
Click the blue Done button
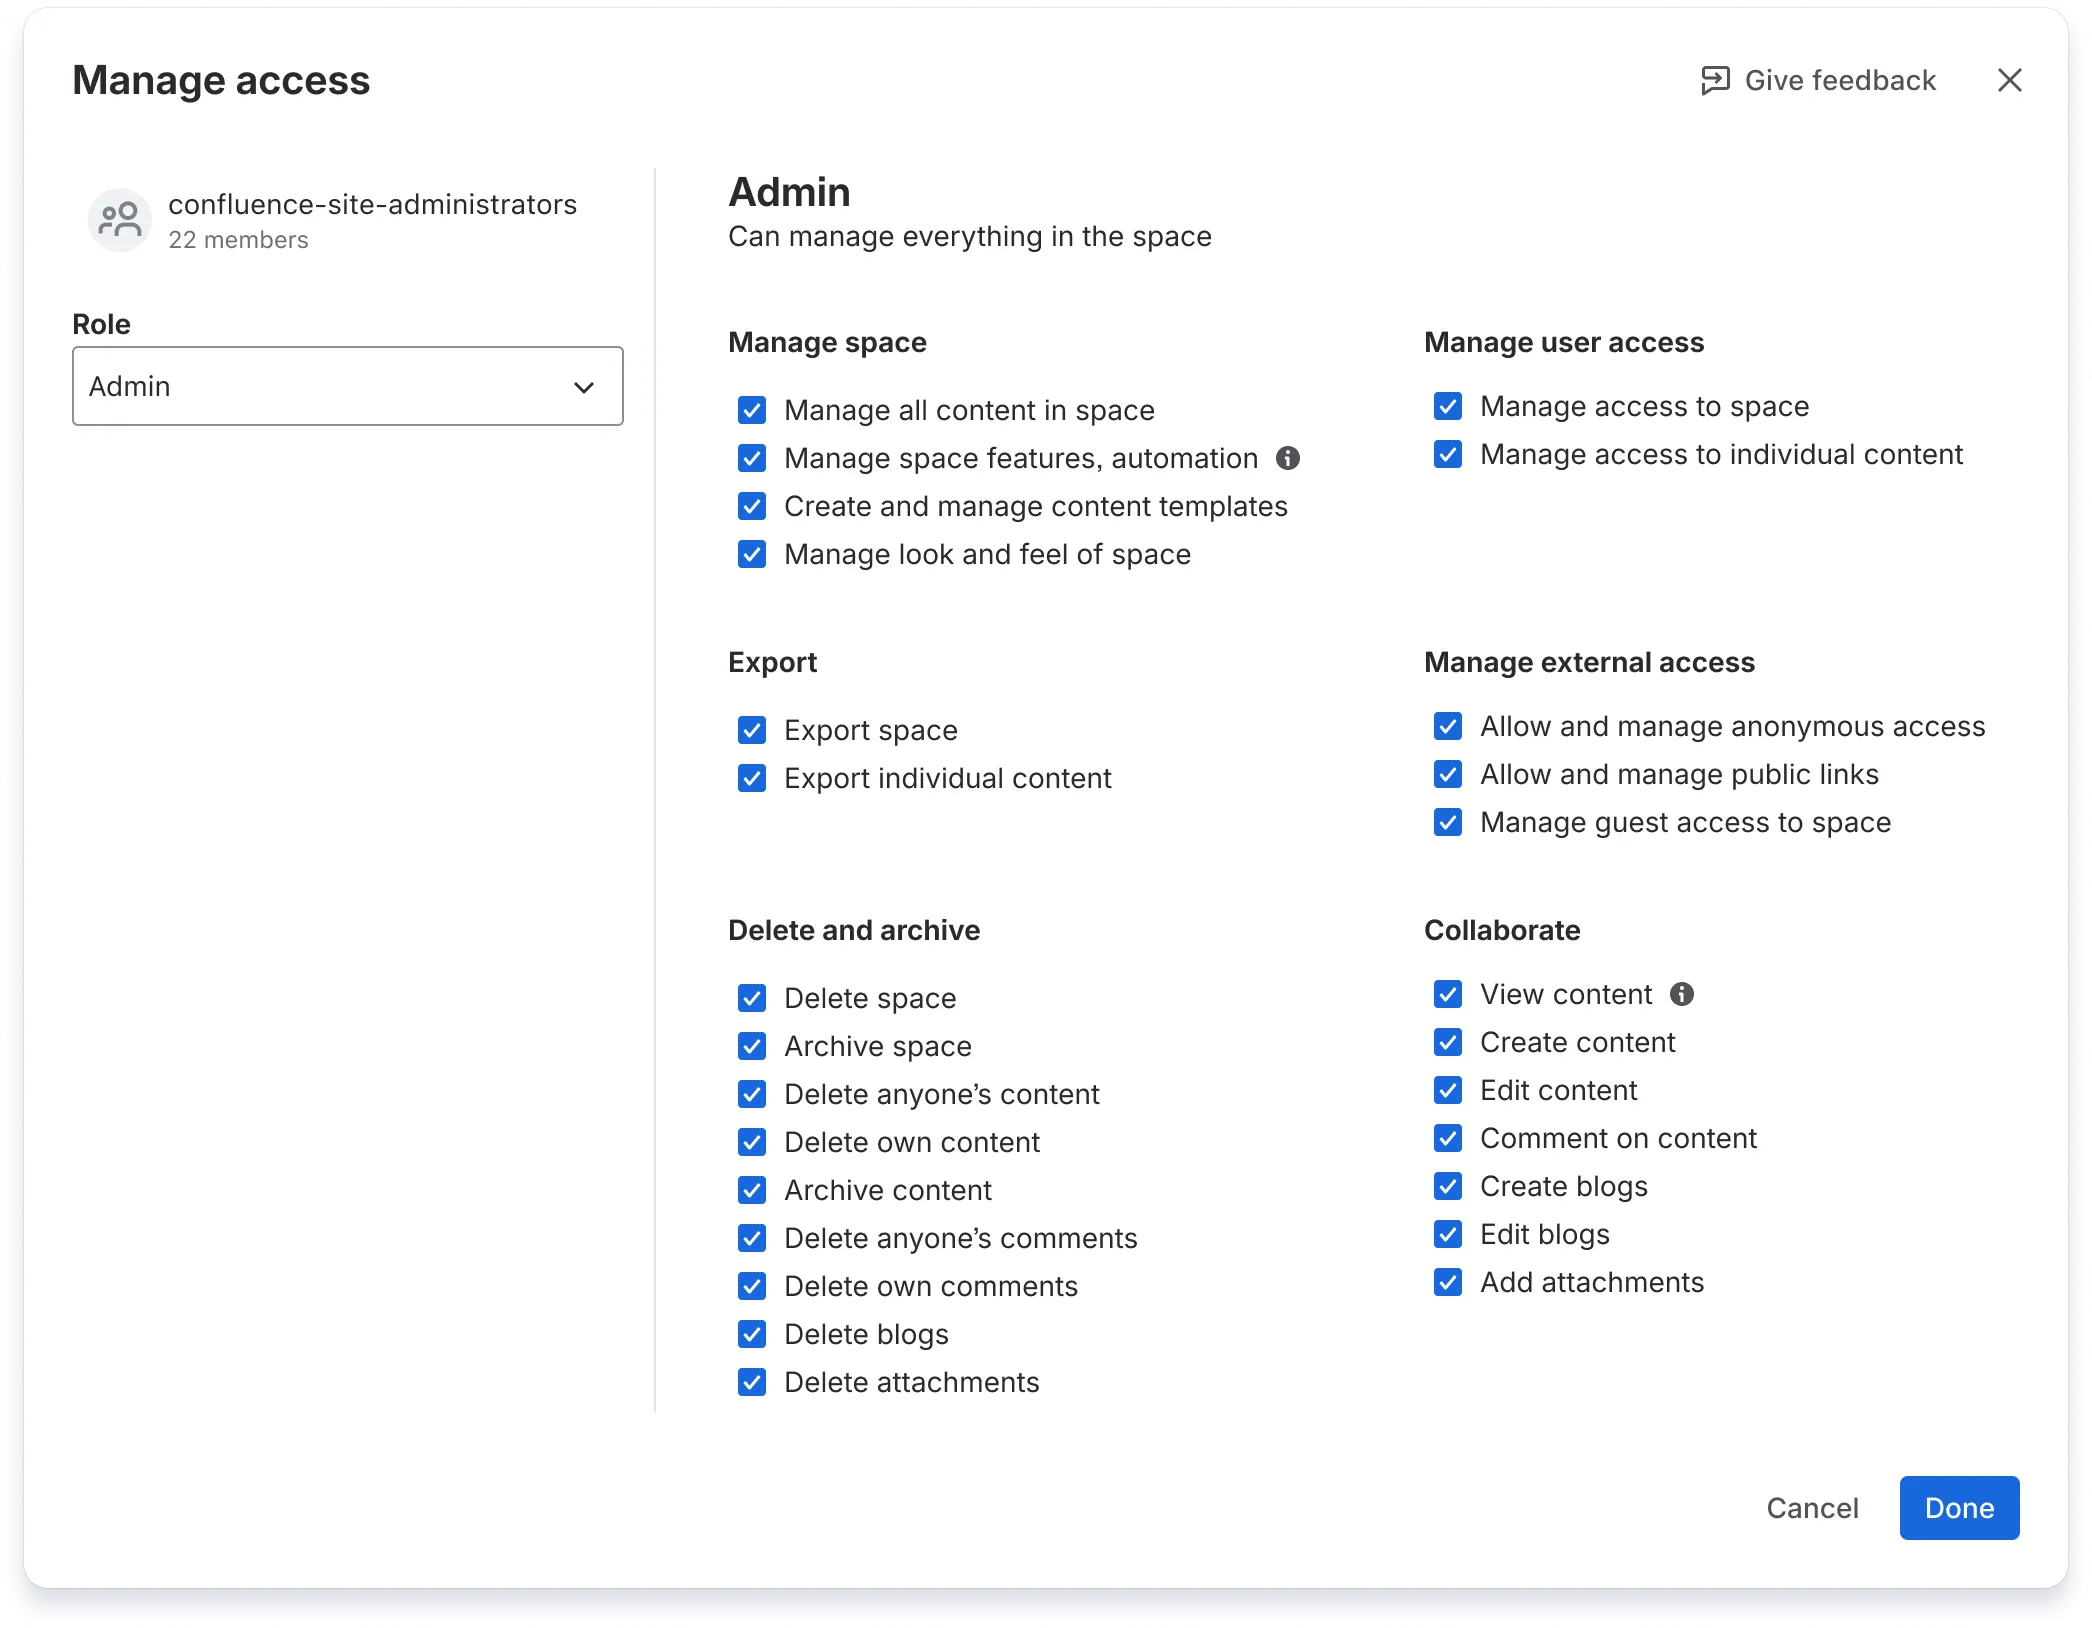[x=1959, y=1508]
